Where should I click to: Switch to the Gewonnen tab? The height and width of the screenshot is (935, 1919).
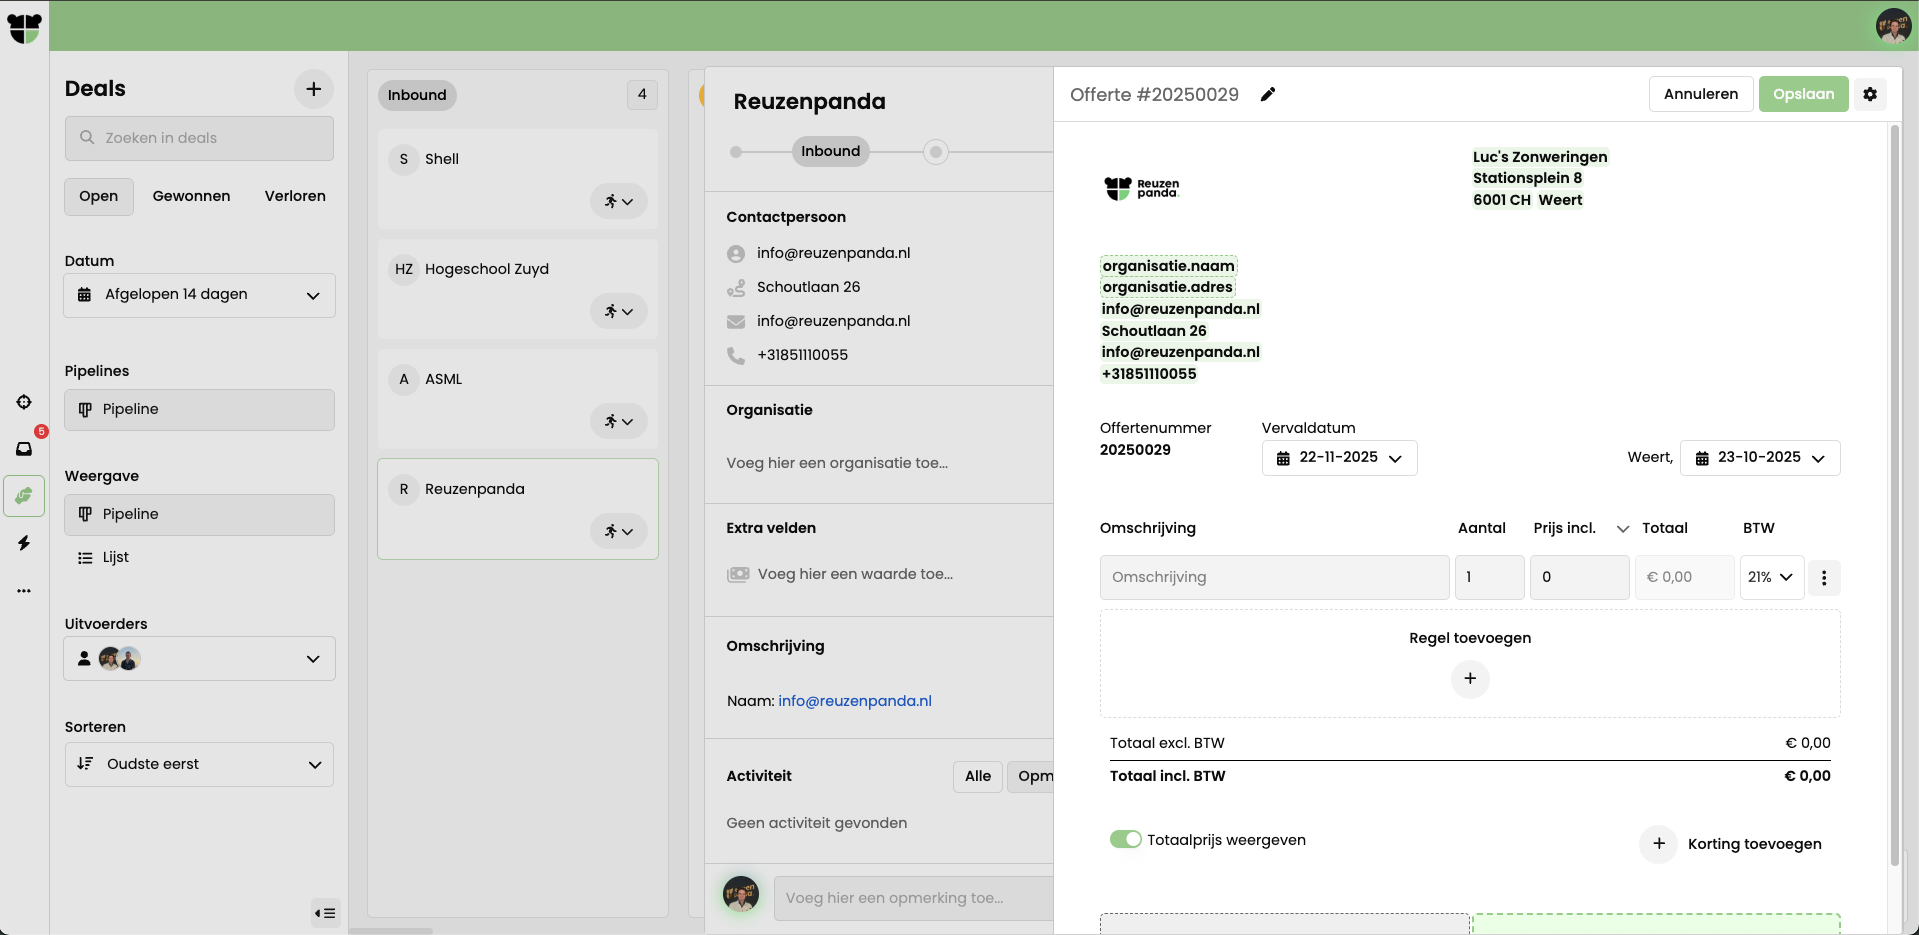pos(191,196)
